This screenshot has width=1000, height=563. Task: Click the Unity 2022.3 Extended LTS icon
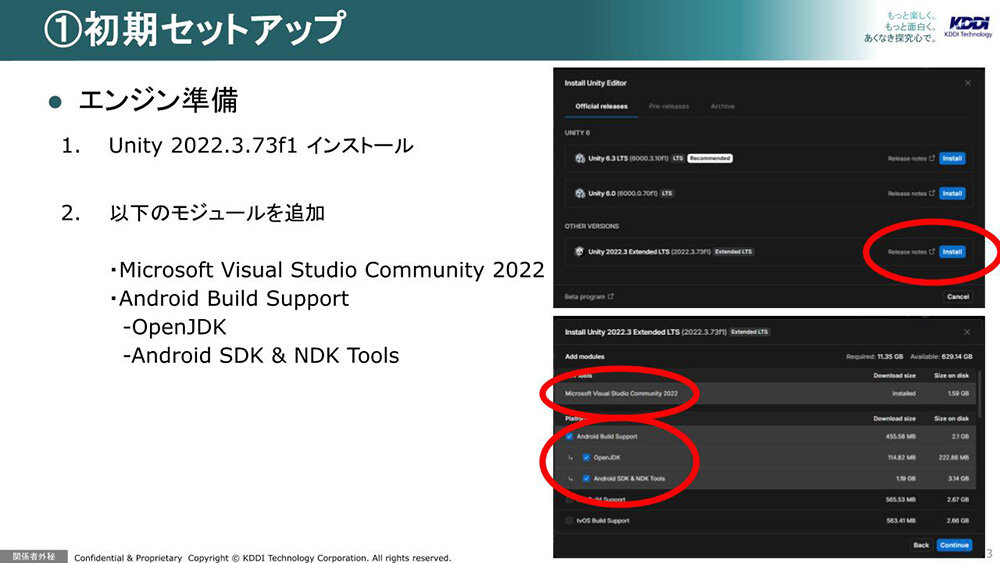[x=579, y=251]
